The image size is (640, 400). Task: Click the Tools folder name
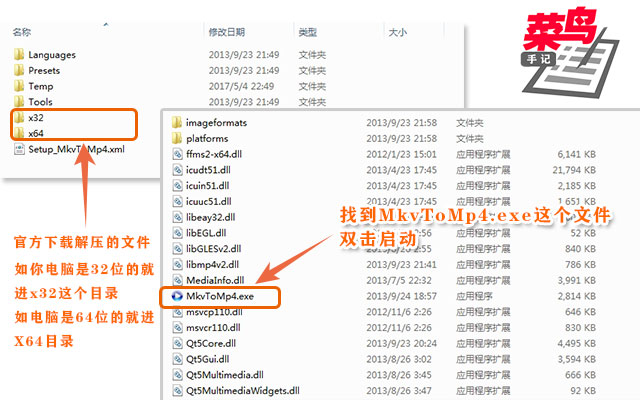tap(40, 102)
